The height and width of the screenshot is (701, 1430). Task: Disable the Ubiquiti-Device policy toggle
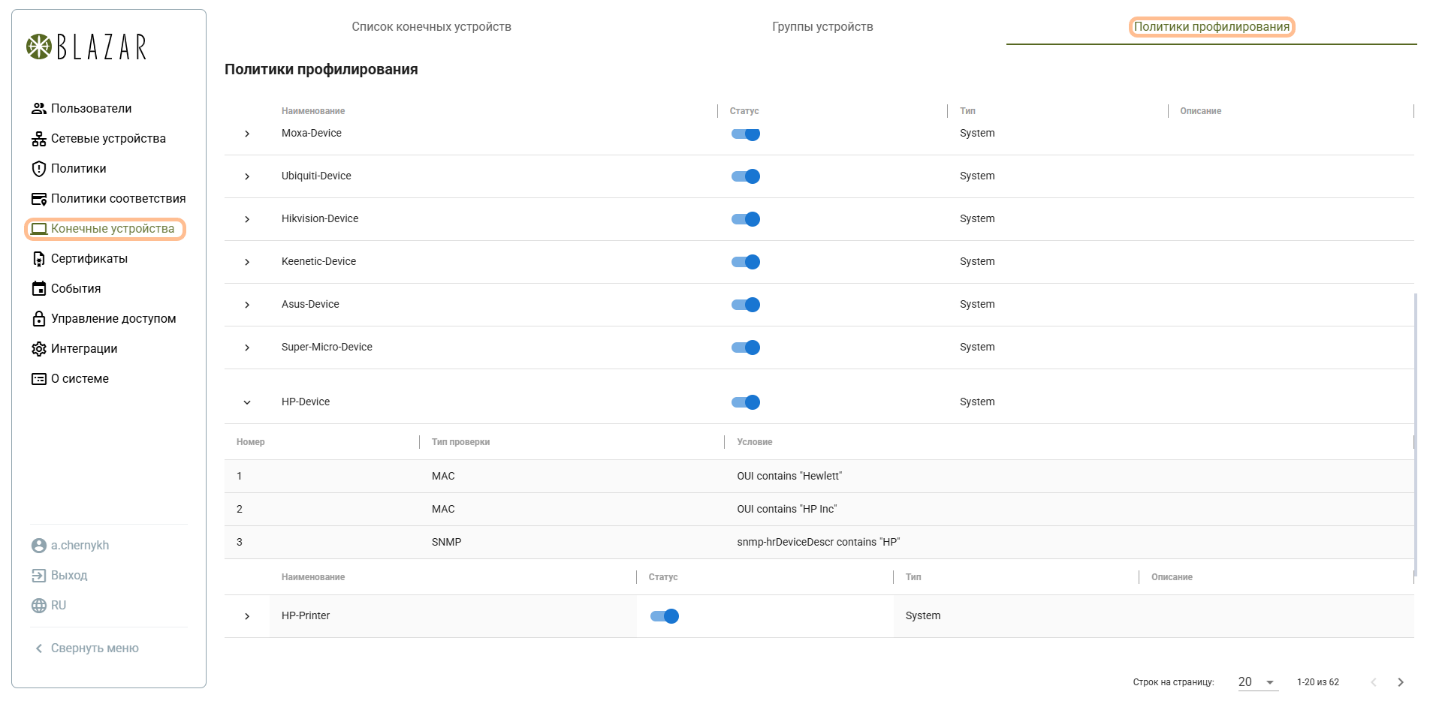point(746,176)
